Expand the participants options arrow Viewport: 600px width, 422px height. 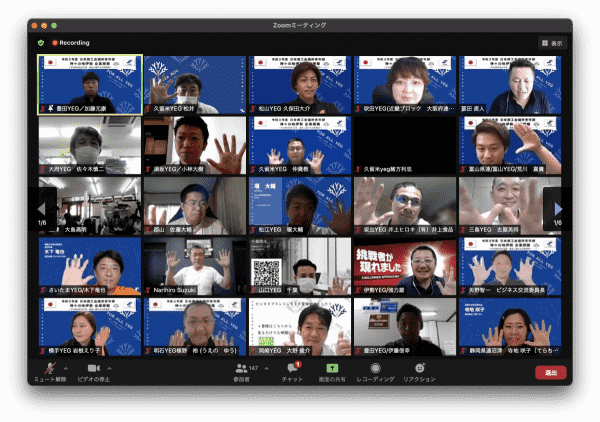267,368
